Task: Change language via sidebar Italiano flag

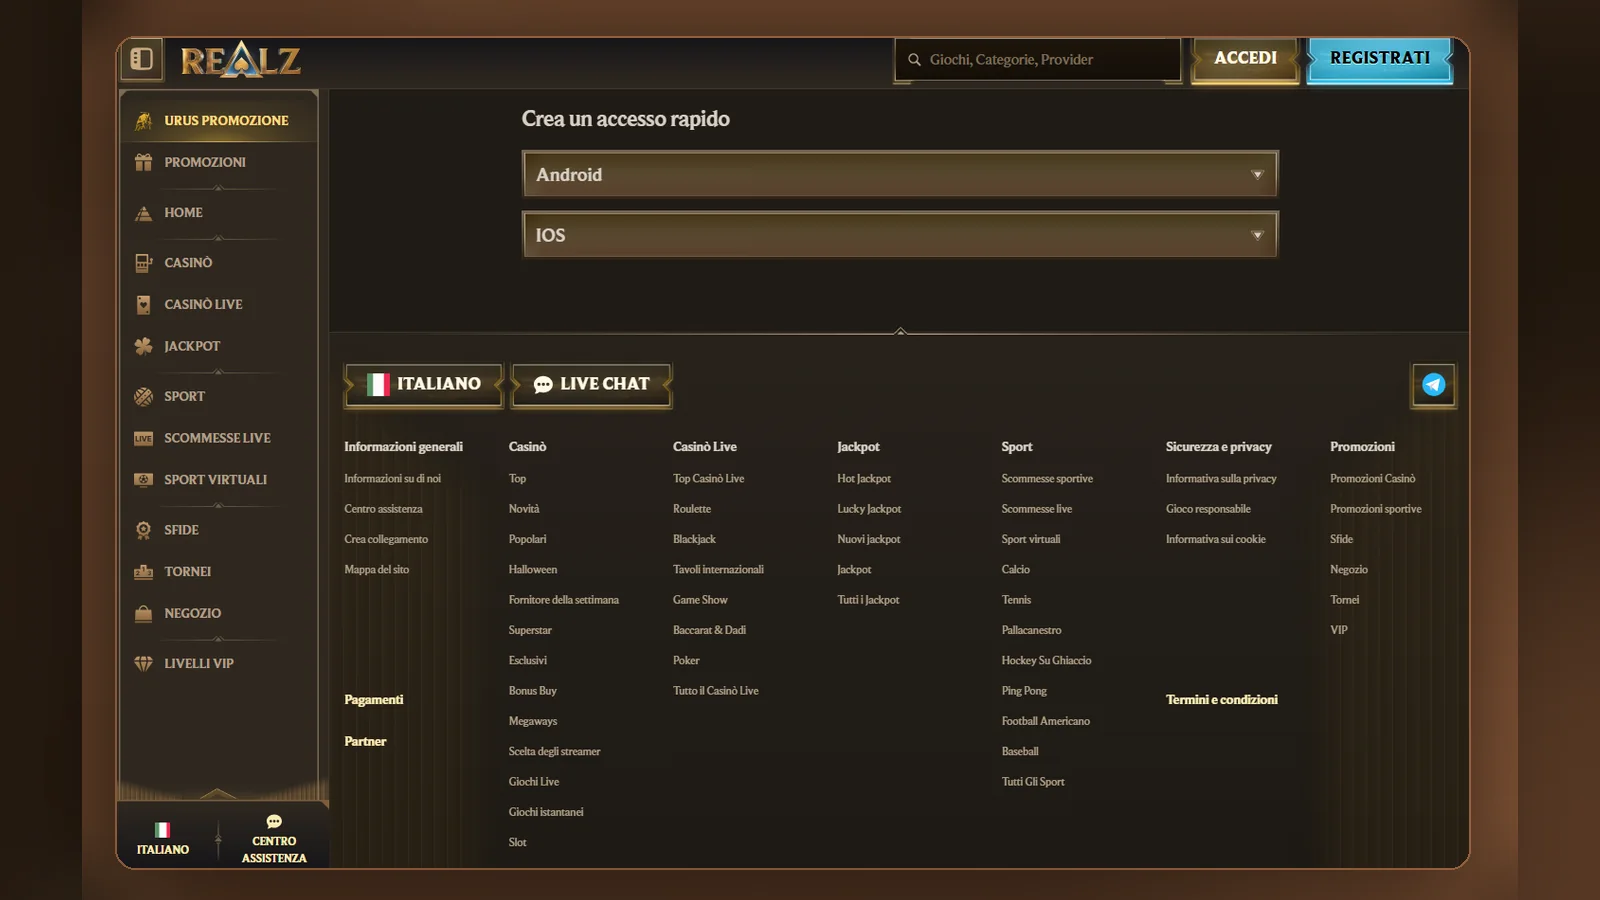Action: [x=163, y=839]
